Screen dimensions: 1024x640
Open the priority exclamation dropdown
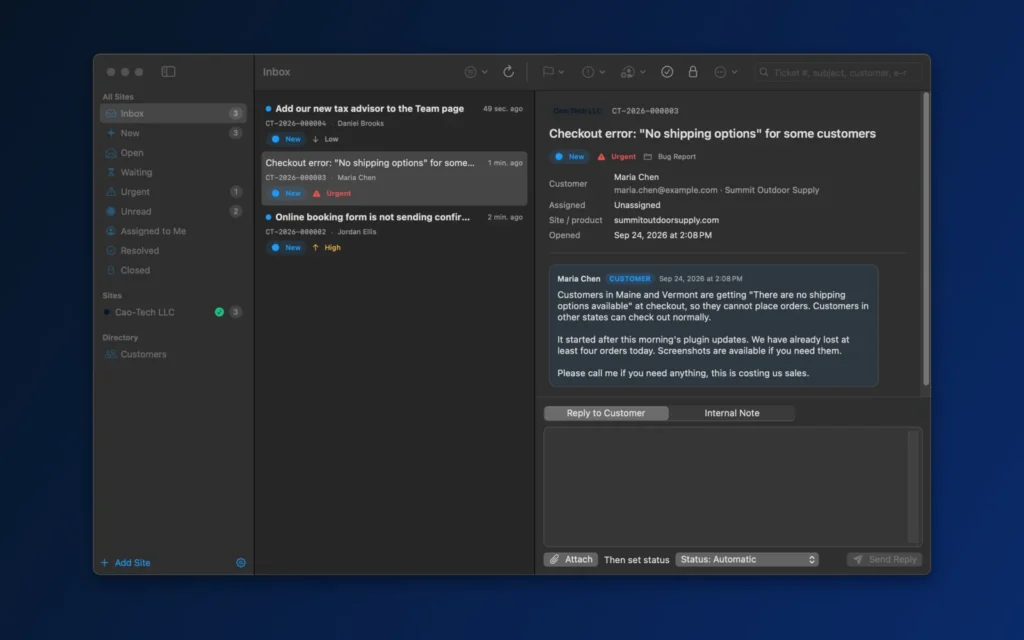pos(593,72)
